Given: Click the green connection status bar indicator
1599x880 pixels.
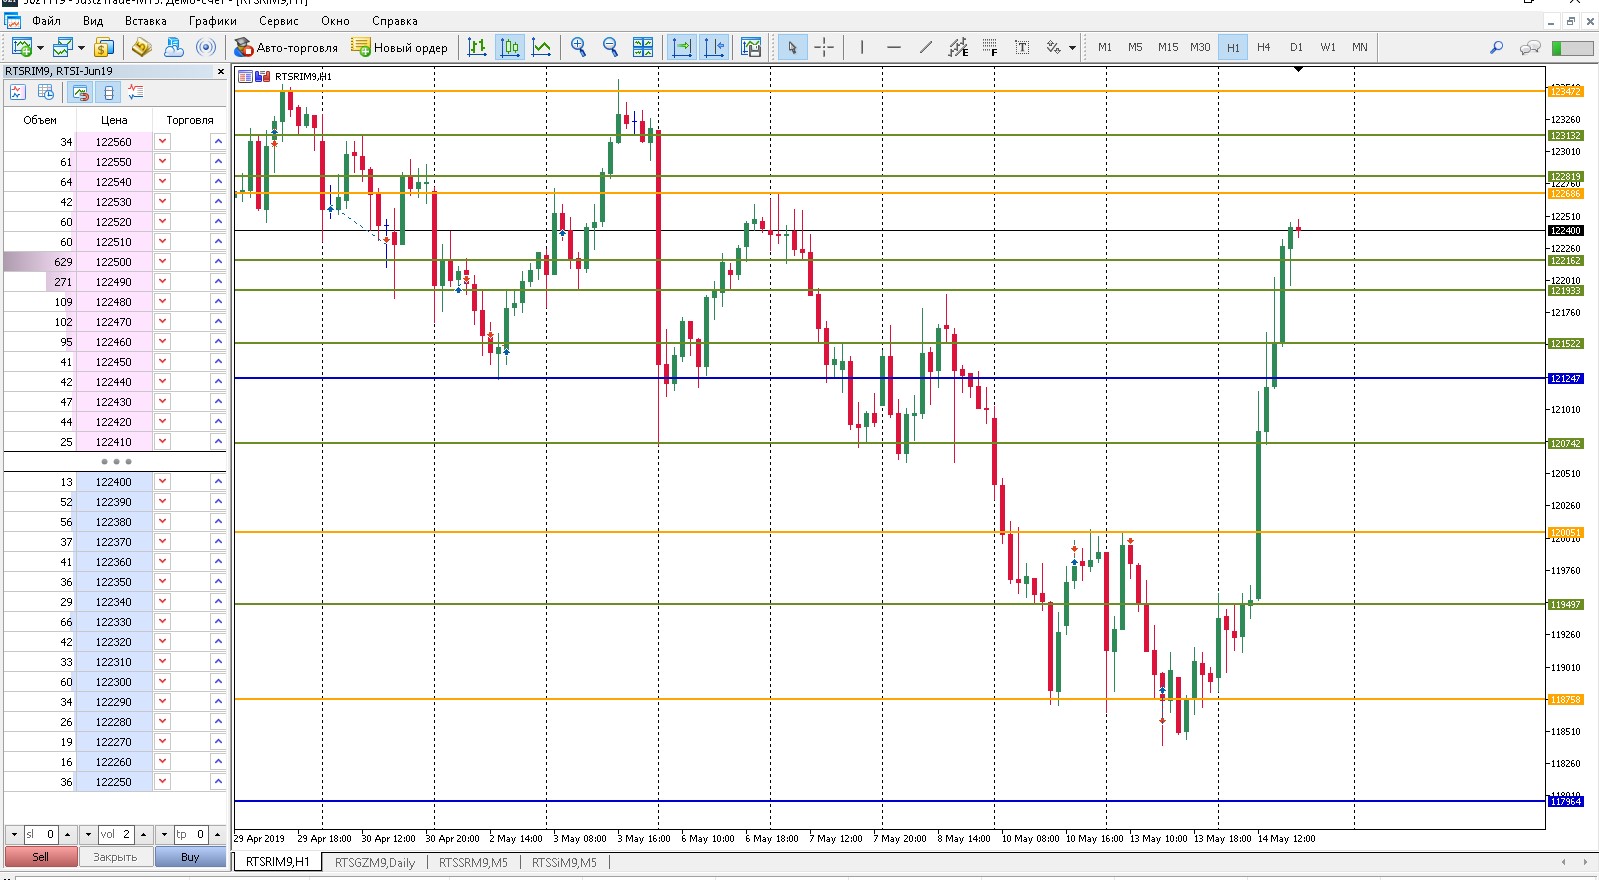Looking at the screenshot, I should (1572, 47).
